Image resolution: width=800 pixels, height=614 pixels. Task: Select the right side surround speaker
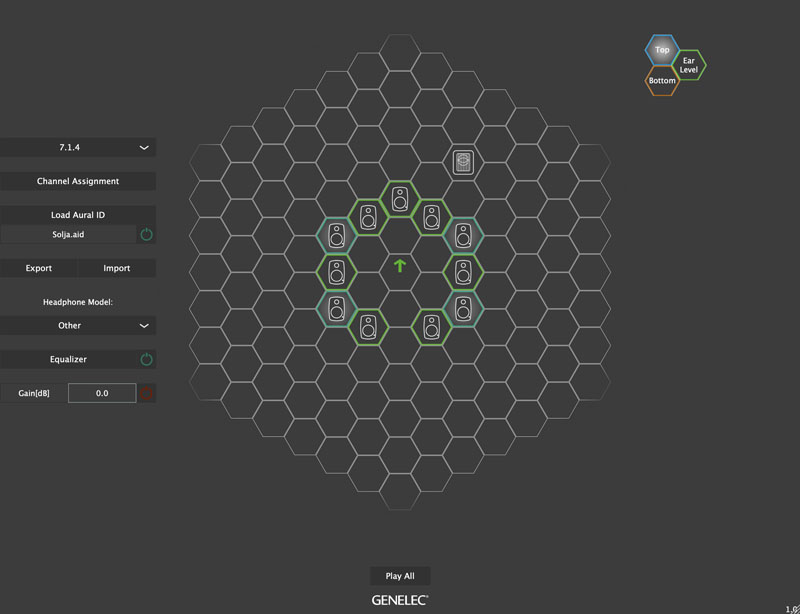pos(463,272)
